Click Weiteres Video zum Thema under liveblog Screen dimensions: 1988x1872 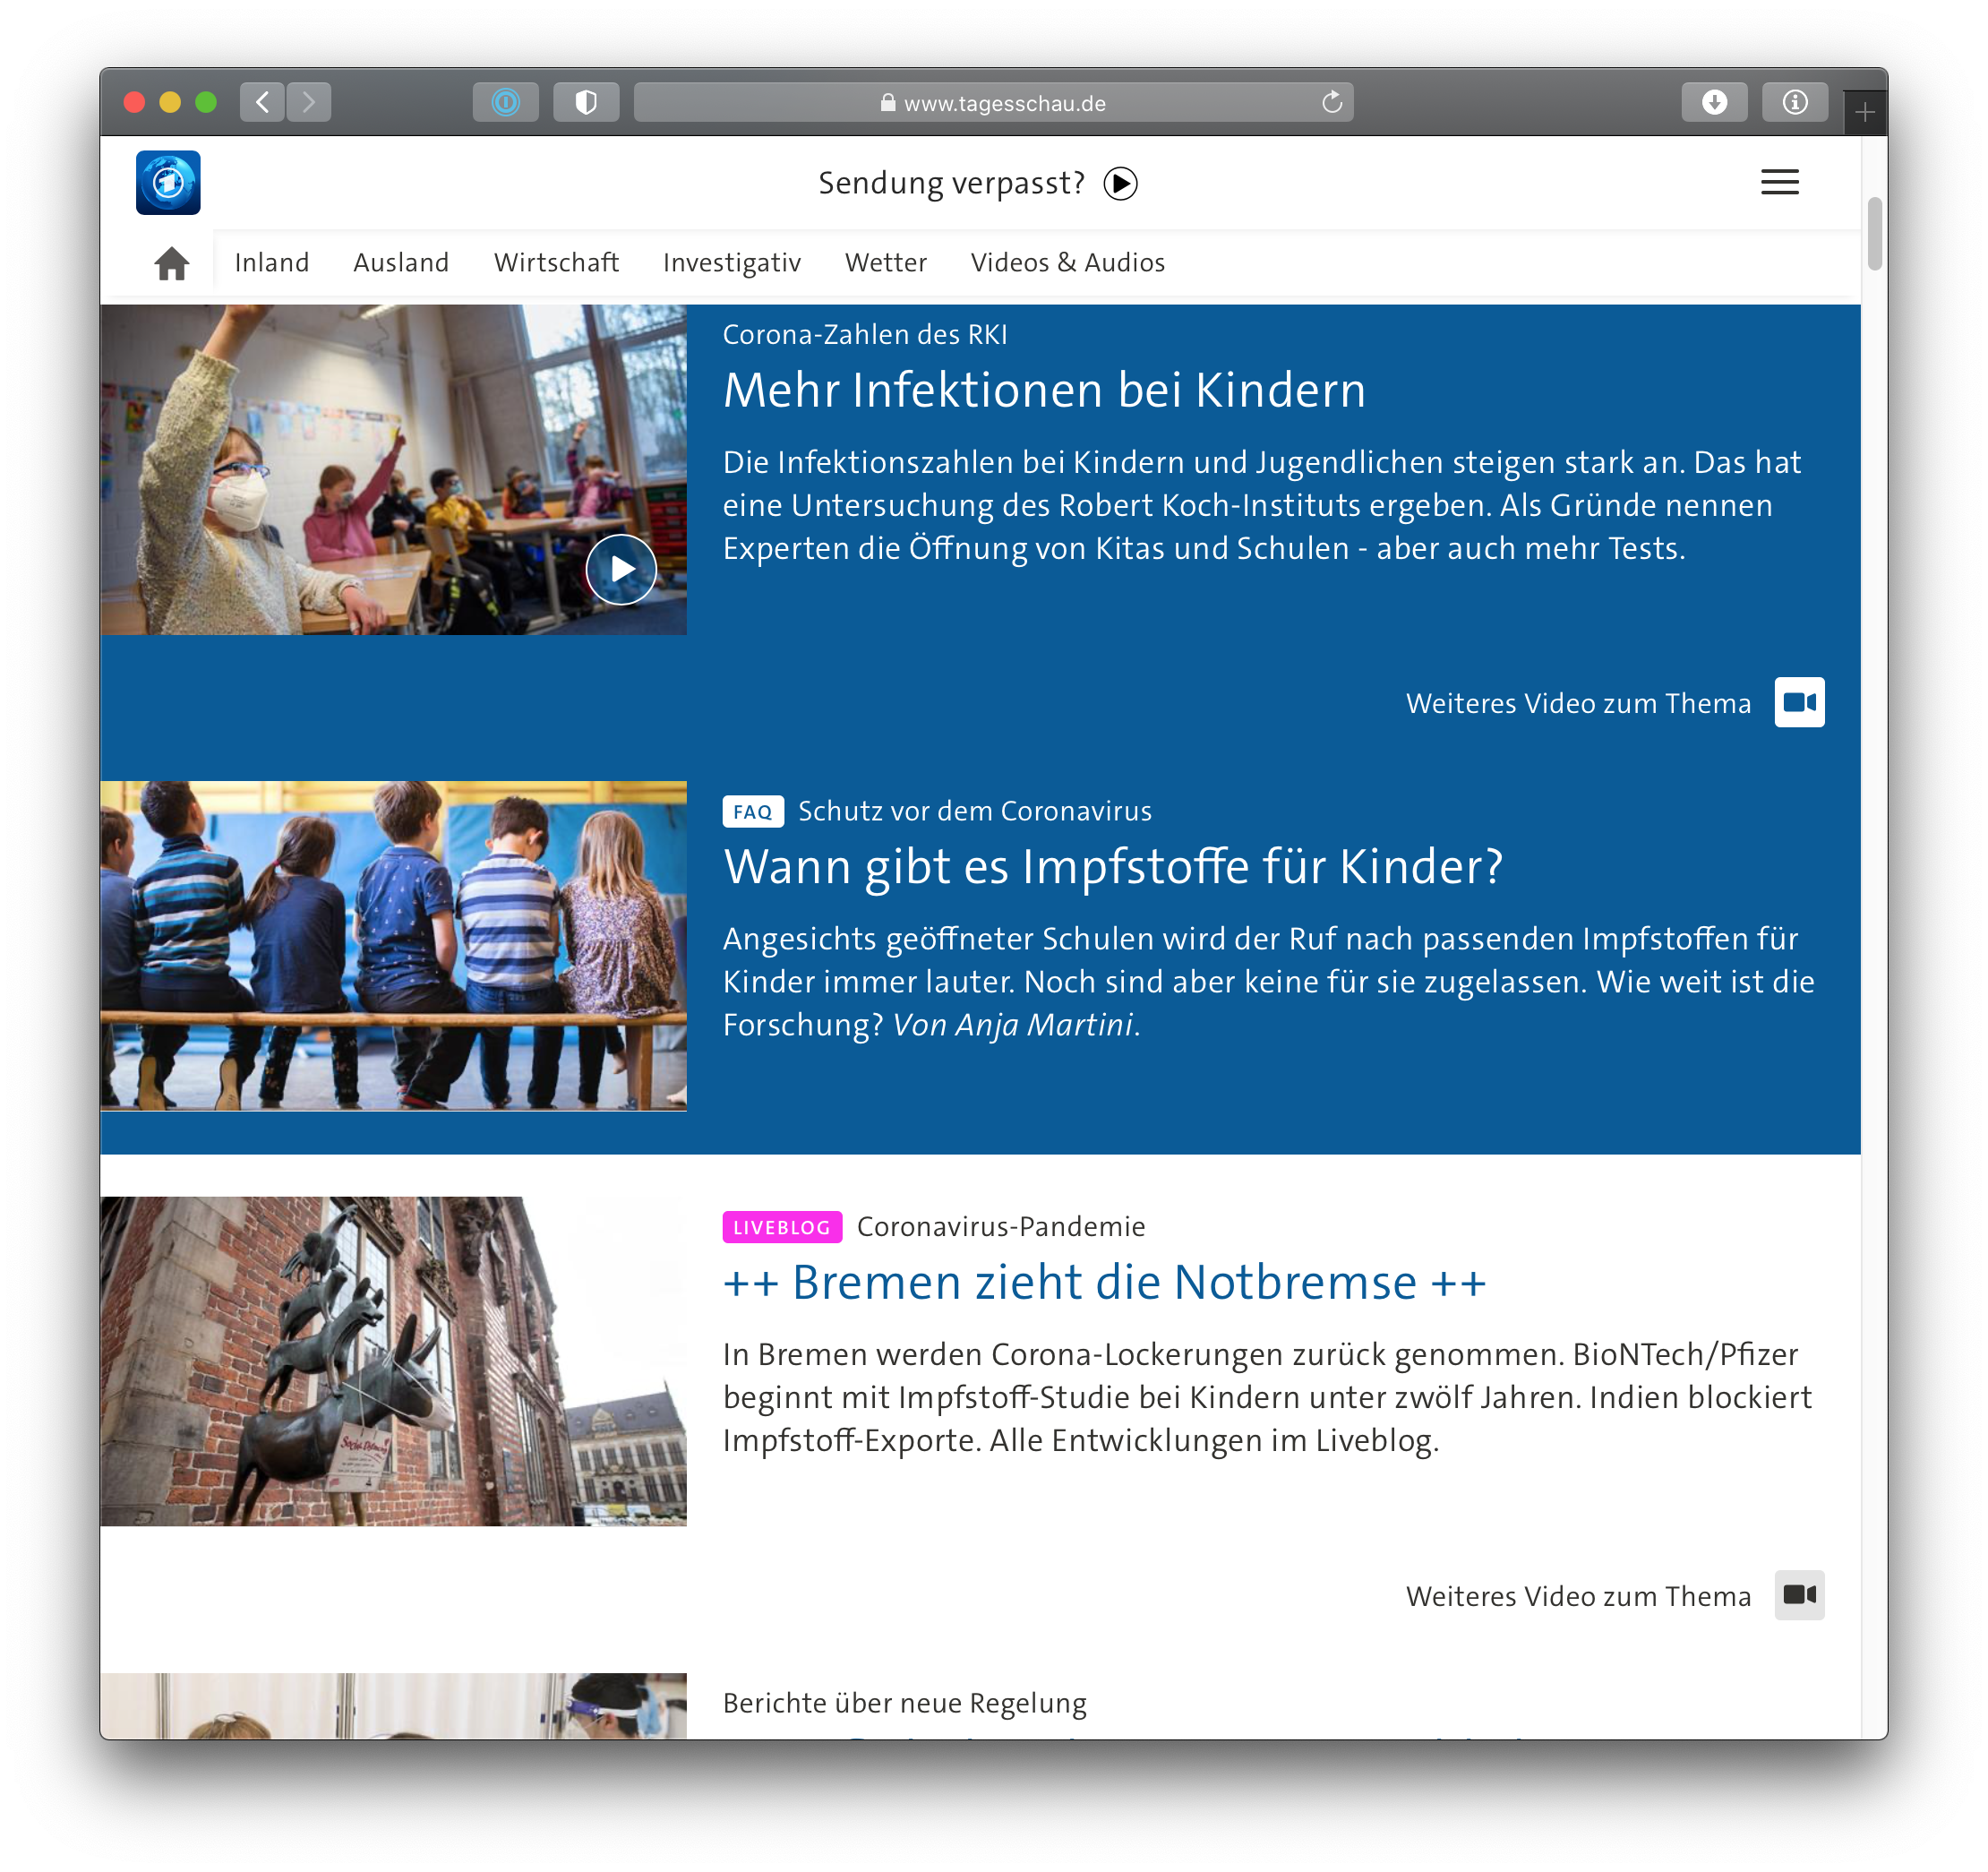click(x=1578, y=1596)
